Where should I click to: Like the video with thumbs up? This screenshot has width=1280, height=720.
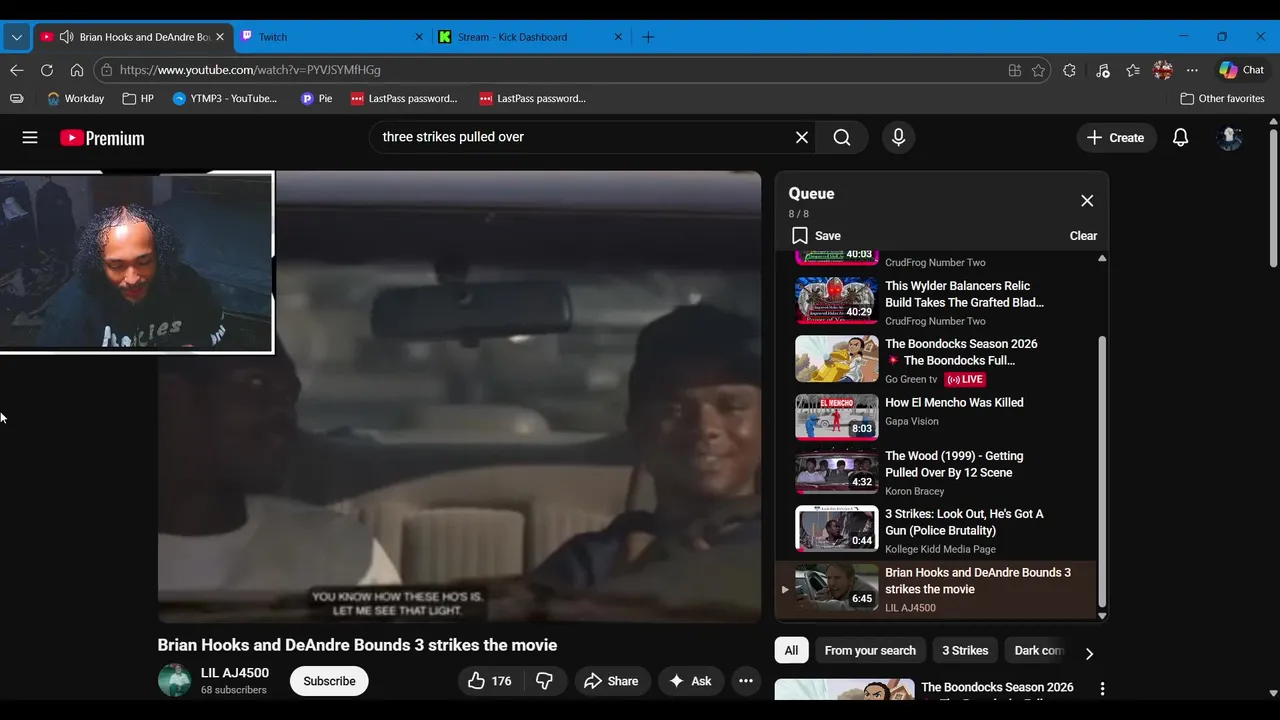click(489, 681)
